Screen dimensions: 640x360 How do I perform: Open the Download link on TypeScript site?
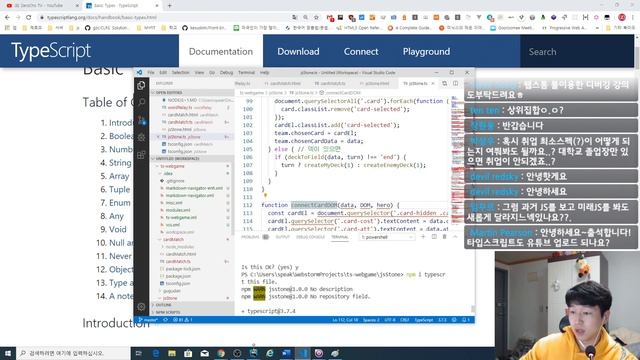click(298, 51)
